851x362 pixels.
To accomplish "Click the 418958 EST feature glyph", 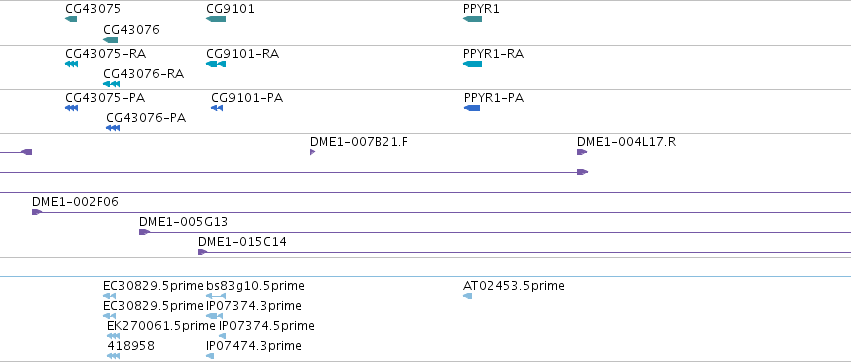I will [x=113, y=356].
